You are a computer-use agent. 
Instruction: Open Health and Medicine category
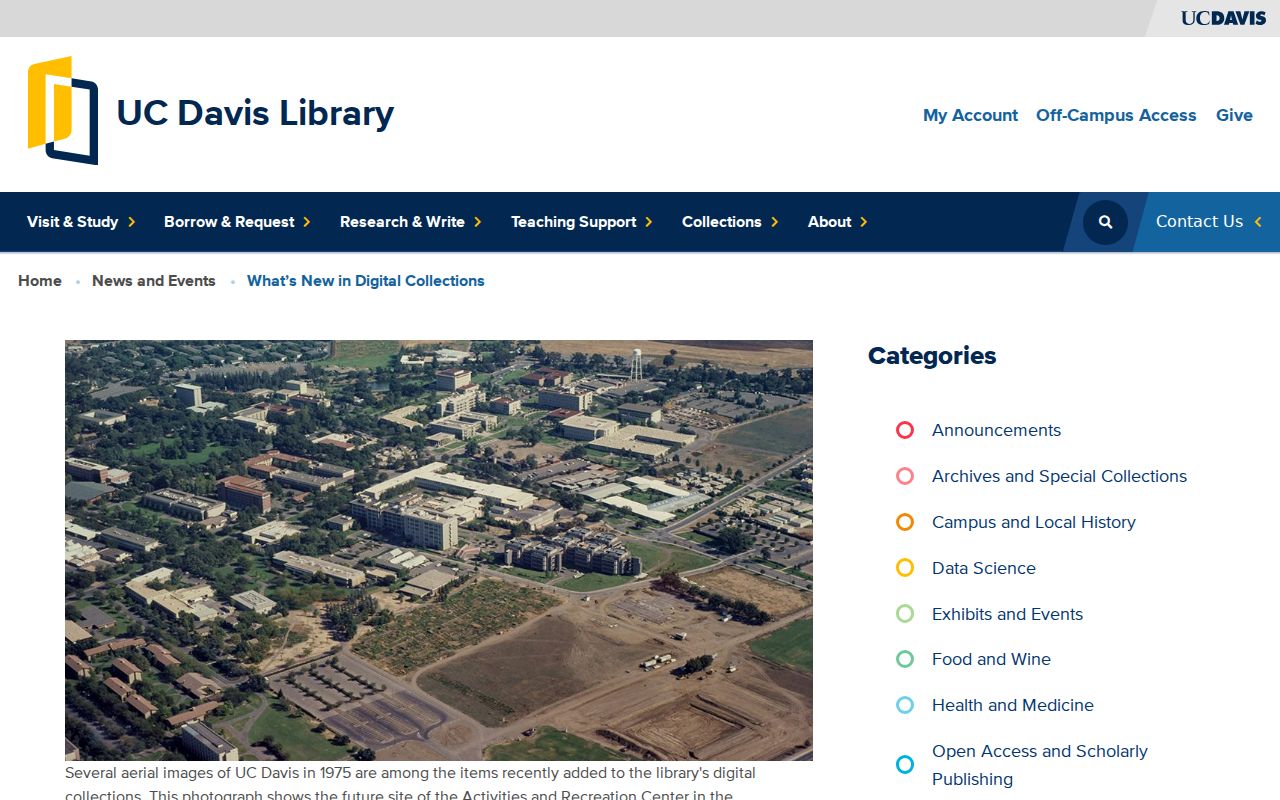pyautogui.click(x=1013, y=705)
